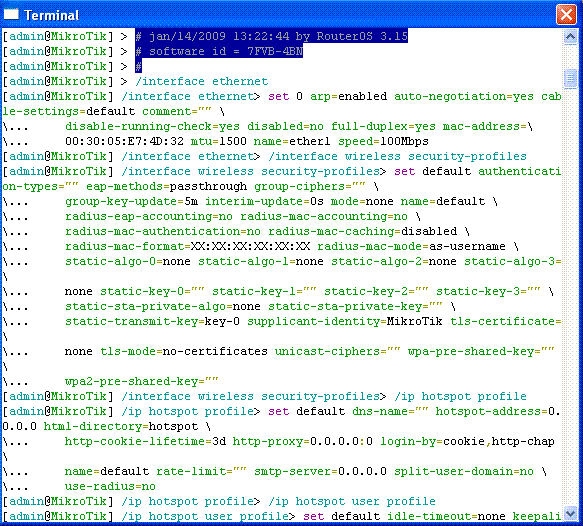Click 'supplicant-identity=MikroTik' text

345,321
